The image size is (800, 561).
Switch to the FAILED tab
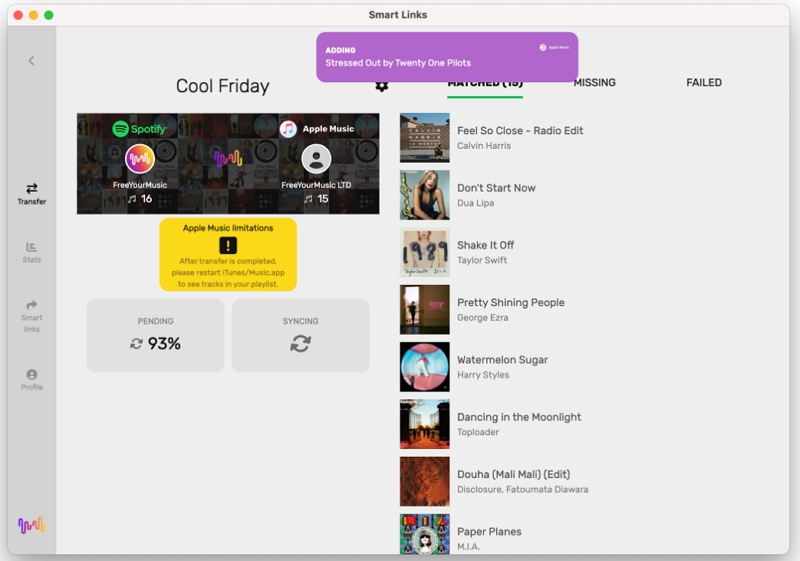[x=703, y=83]
